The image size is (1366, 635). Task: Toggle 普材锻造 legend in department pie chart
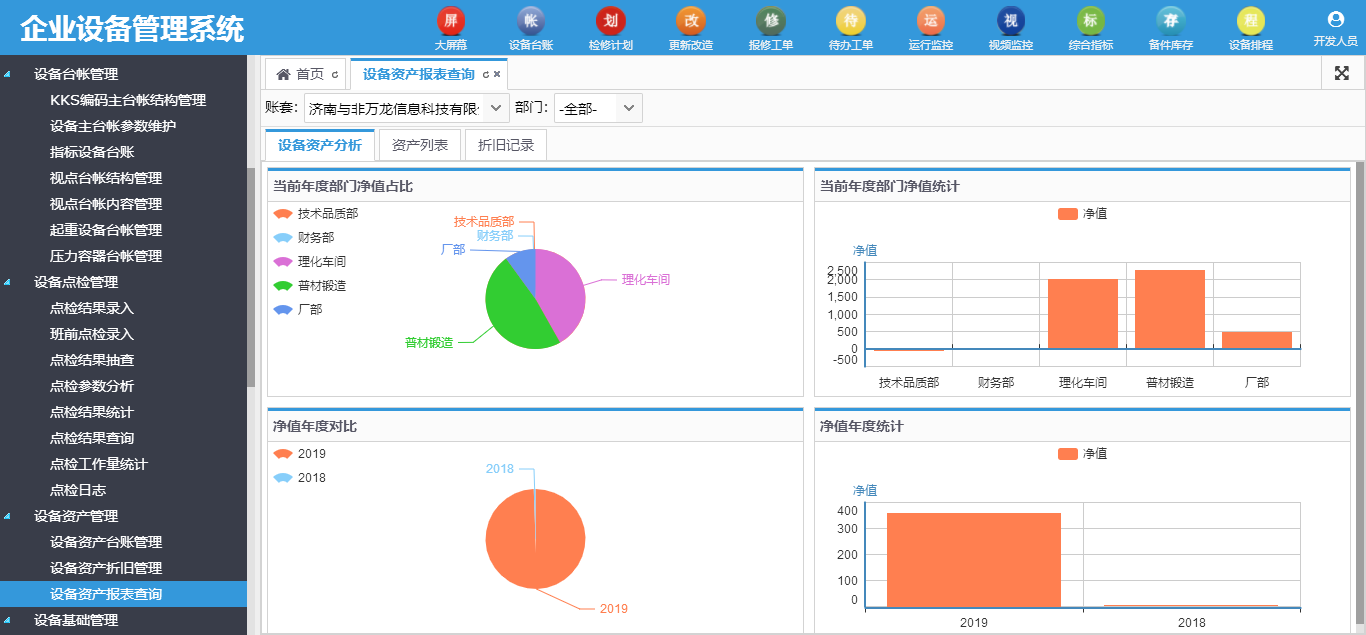click(x=310, y=286)
